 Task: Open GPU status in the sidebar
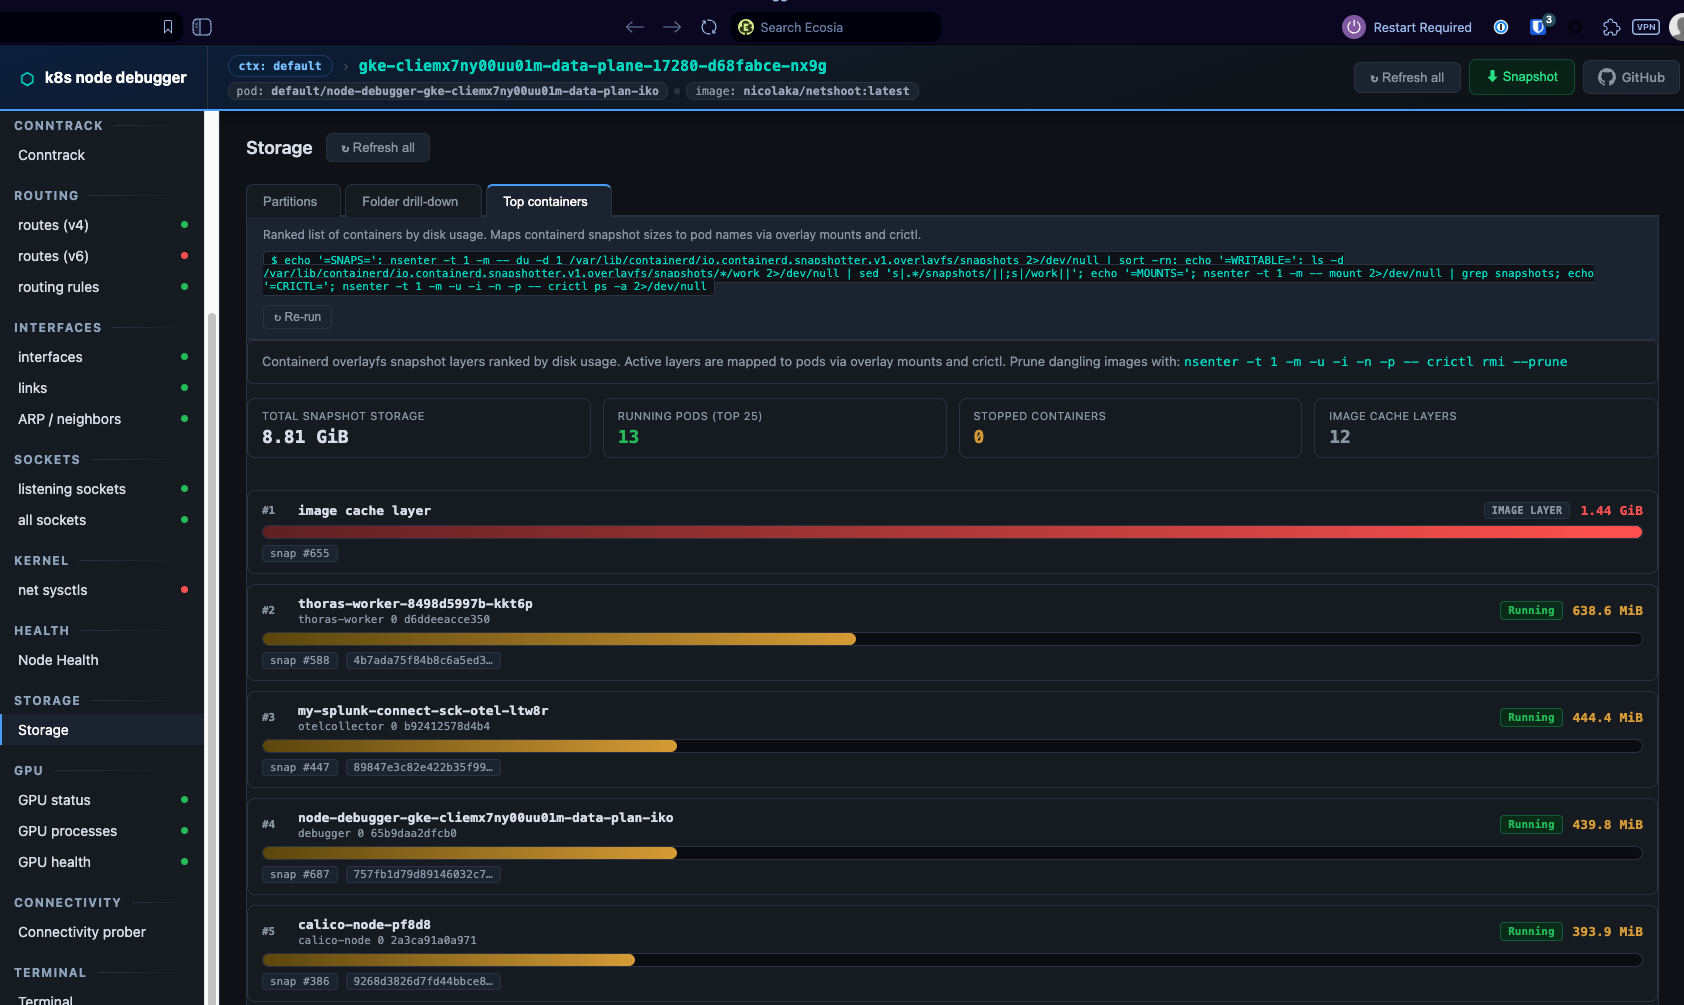pyautogui.click(x=54, y=800)
